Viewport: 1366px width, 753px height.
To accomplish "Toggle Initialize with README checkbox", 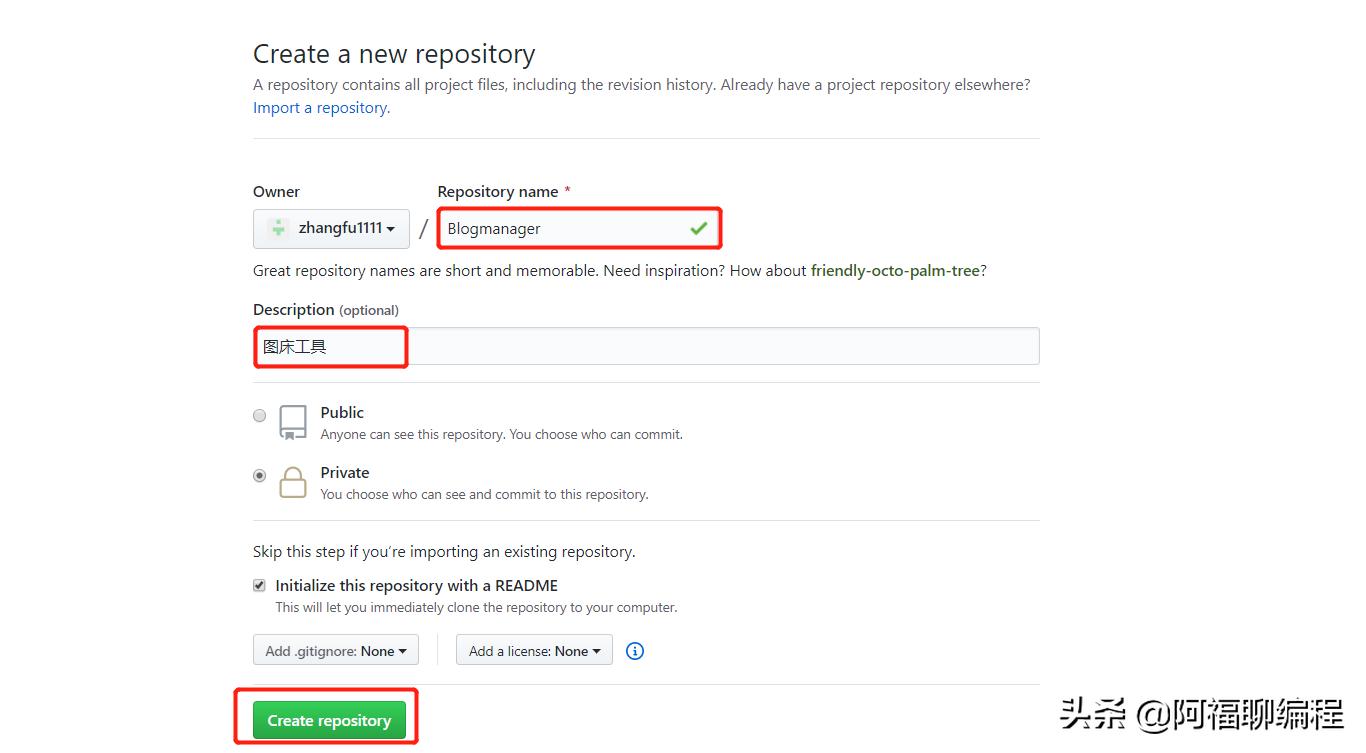I will (260, 585).
